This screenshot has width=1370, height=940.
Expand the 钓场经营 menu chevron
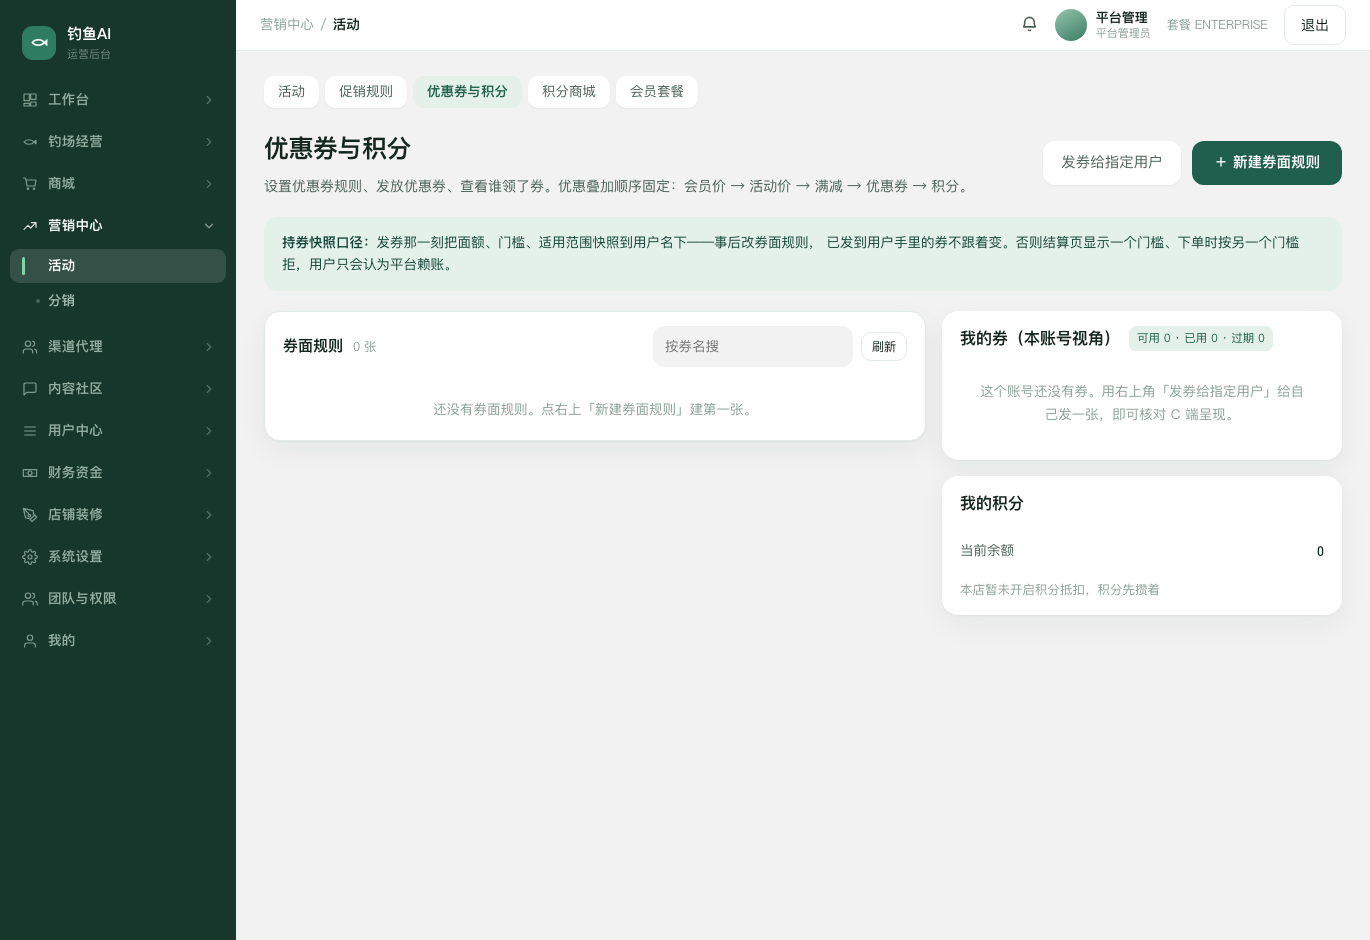pos(209,142)
